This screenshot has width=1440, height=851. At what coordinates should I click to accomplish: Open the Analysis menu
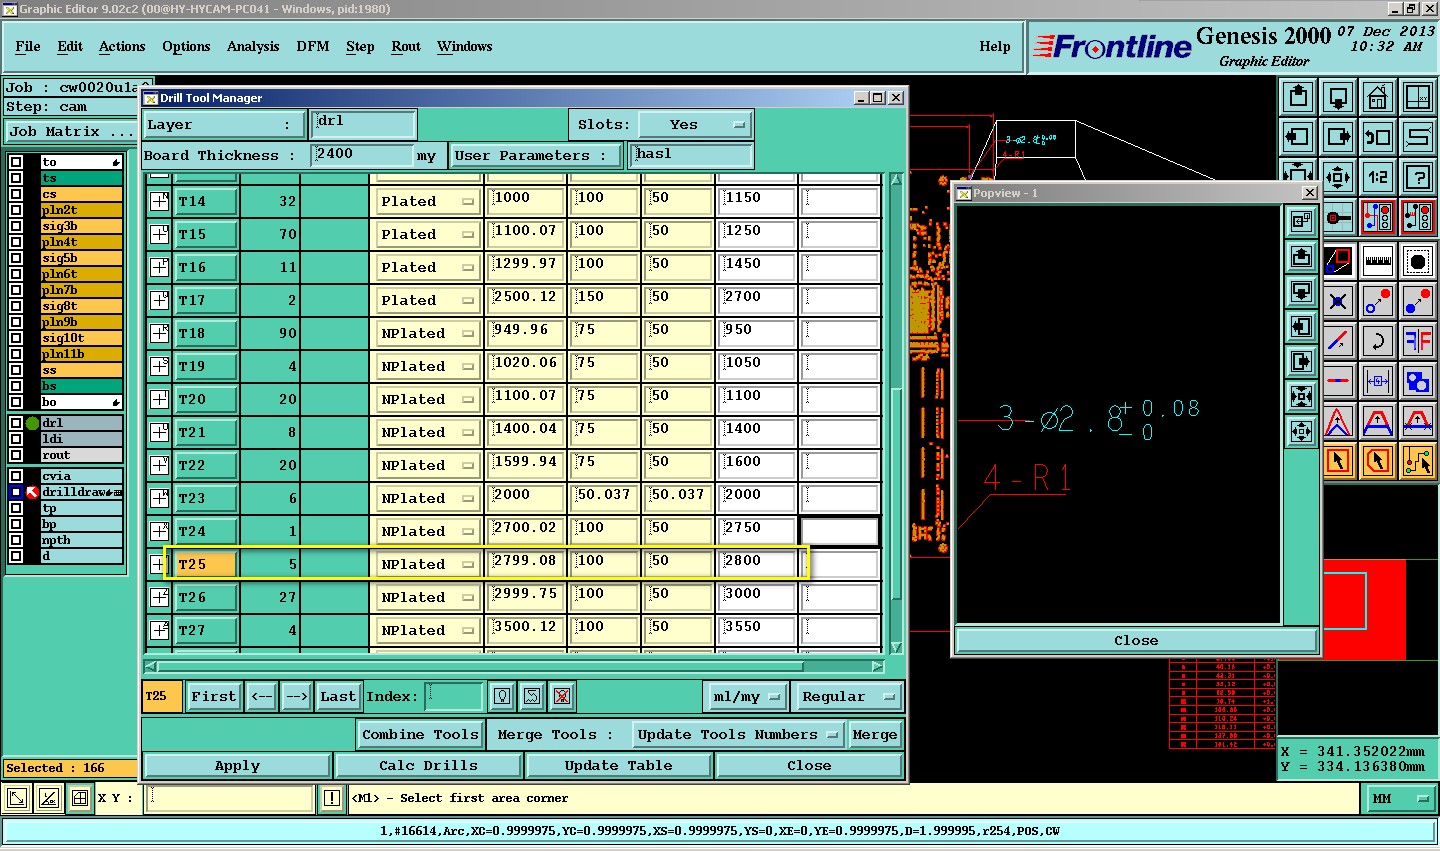click(x=253, y=47)
